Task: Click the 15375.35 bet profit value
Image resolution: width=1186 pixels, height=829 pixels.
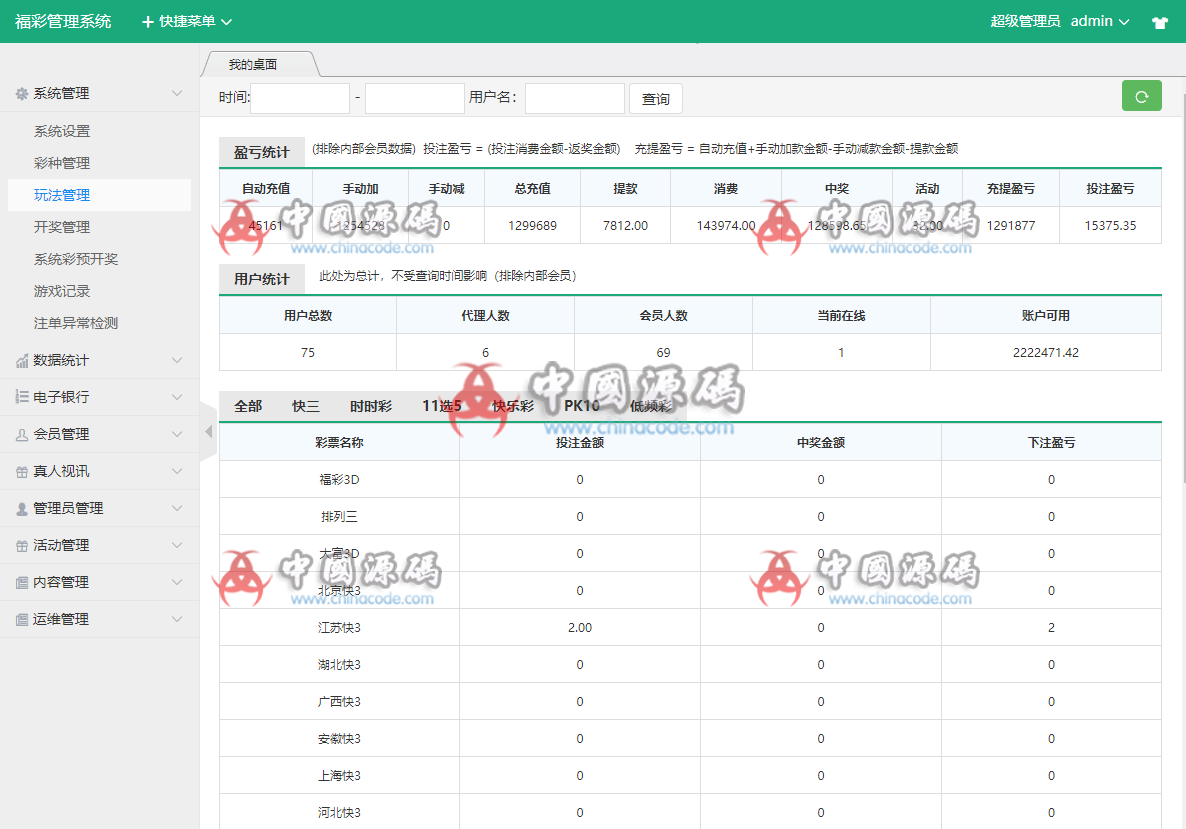Action: [x=1110, y=225]
